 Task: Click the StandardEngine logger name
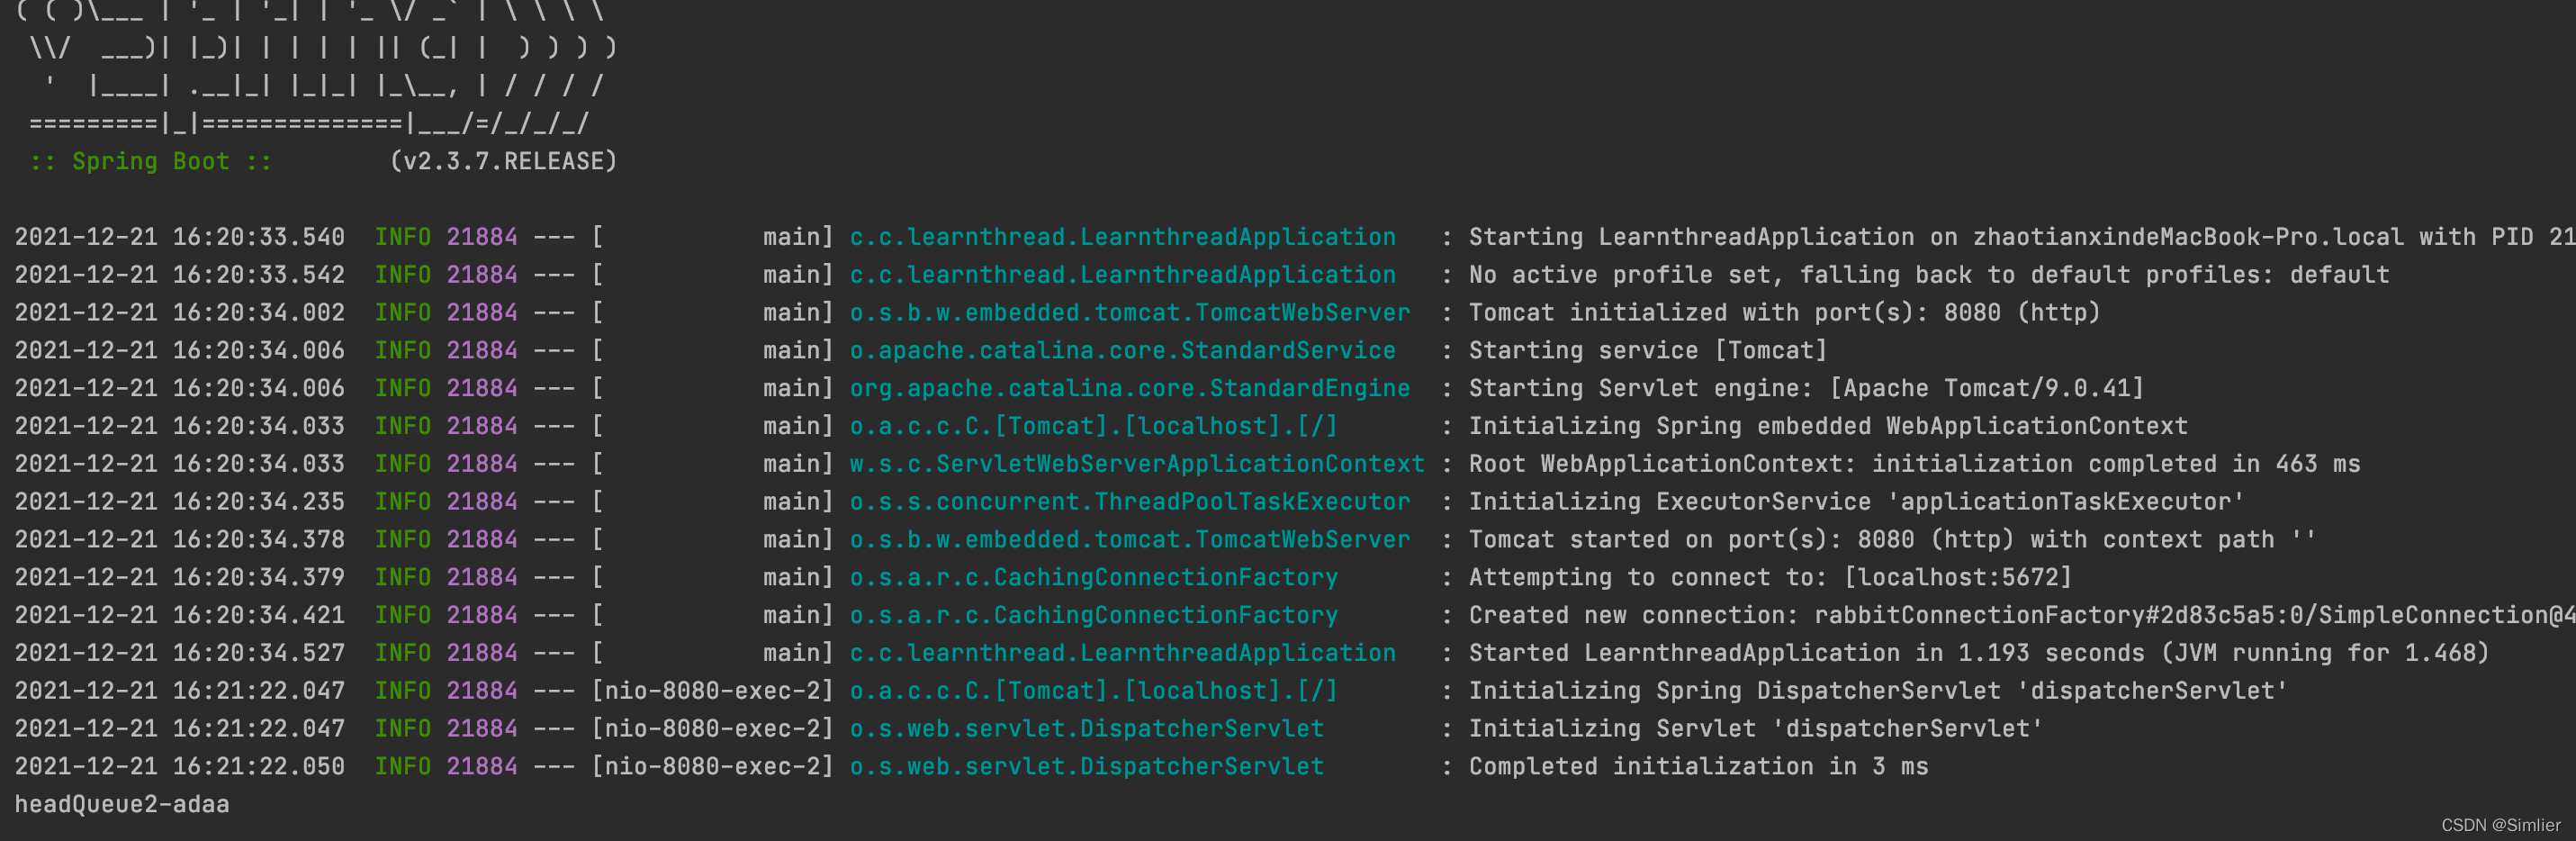(x=1129, y=388)
